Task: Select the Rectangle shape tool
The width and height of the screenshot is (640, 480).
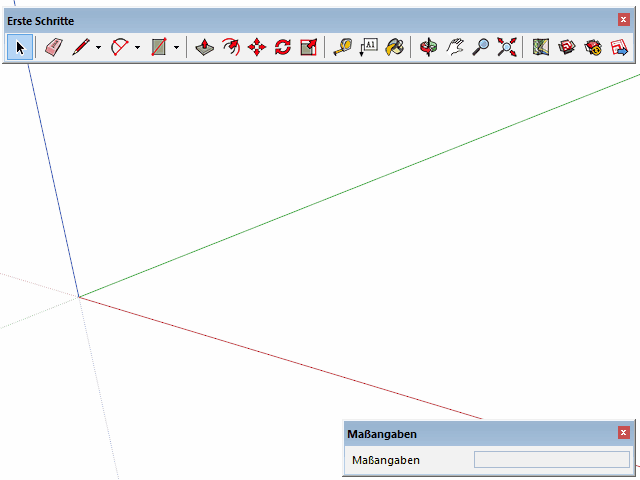Action: (x=159, y=47)
